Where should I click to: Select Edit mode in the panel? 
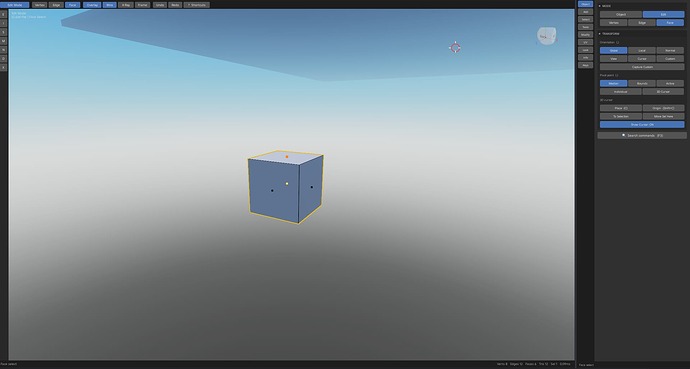pyautogui.click(x=664, y=15)
